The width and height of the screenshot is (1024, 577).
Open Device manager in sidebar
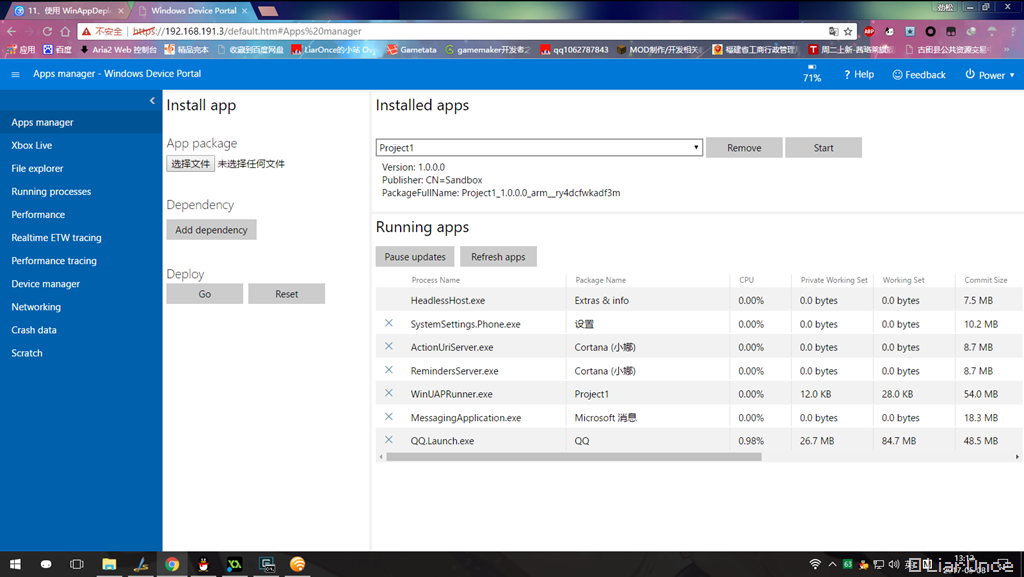click(46, 284)
